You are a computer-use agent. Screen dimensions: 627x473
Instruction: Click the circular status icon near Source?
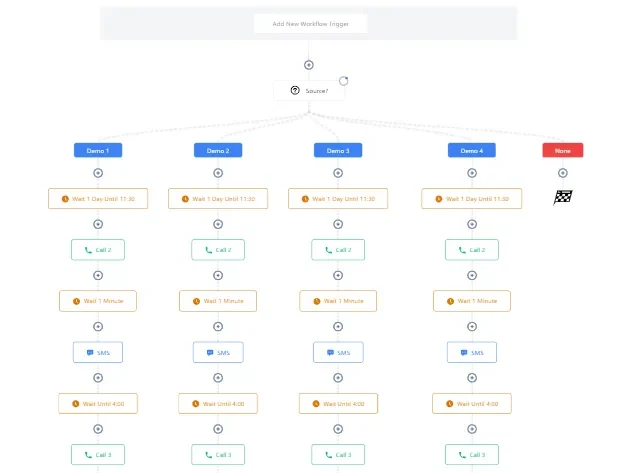click(x=343, y=81)
